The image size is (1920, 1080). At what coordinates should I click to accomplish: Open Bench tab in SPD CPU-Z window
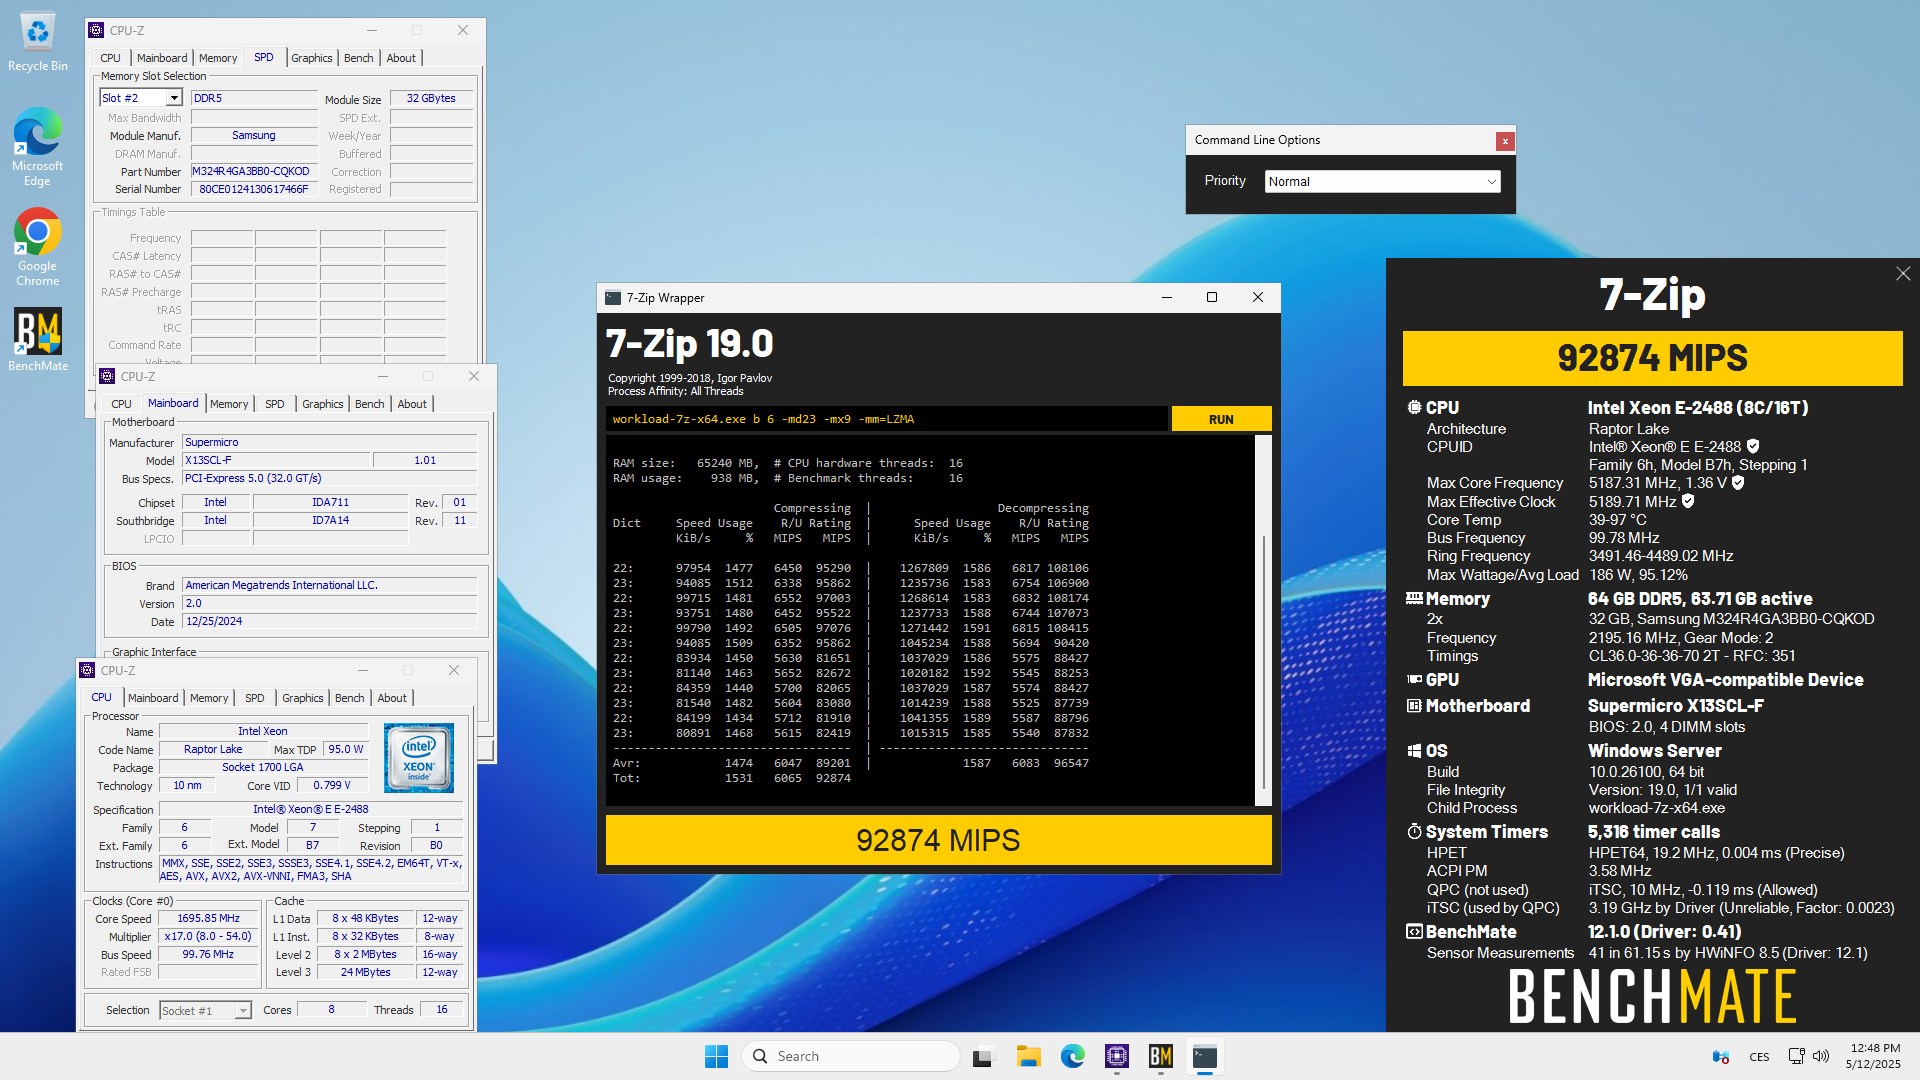(358, 58)
